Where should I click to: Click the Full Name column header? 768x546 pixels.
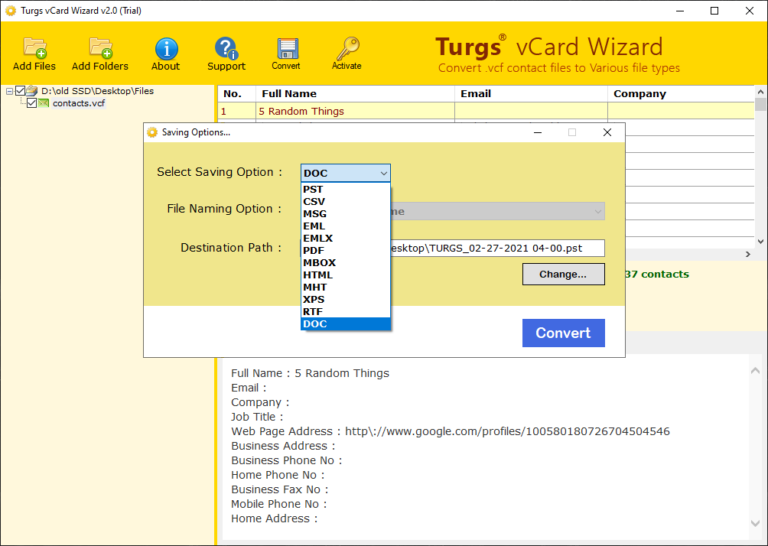pos(355,94)
